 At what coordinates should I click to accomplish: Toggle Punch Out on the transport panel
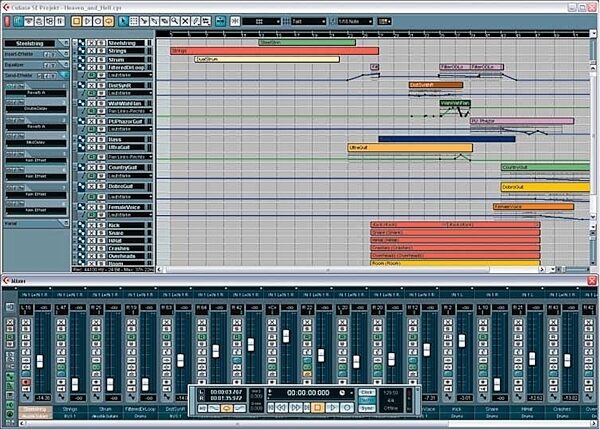click(240, 409)
